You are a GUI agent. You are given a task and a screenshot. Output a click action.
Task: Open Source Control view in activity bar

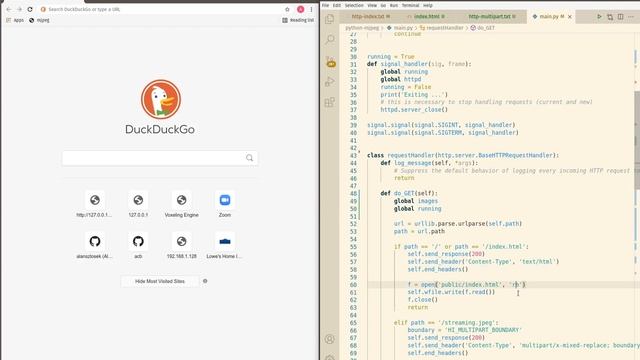330,61
